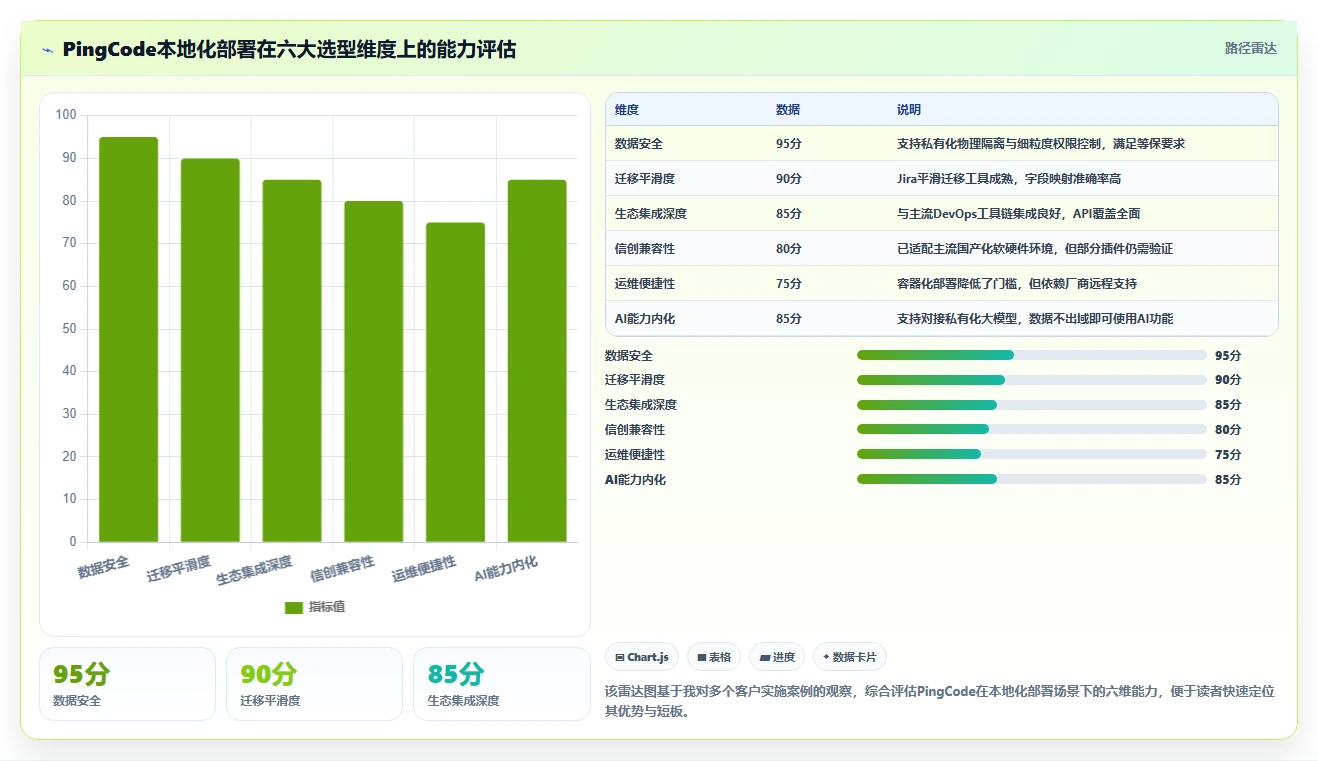Click the AI能力内化 x-axis label

point(507,569)
